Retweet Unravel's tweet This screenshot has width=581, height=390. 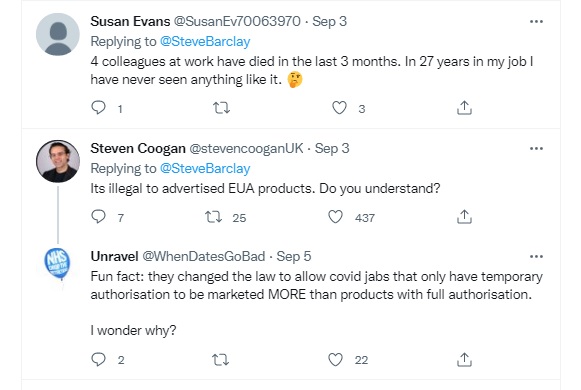click(220, 359)
